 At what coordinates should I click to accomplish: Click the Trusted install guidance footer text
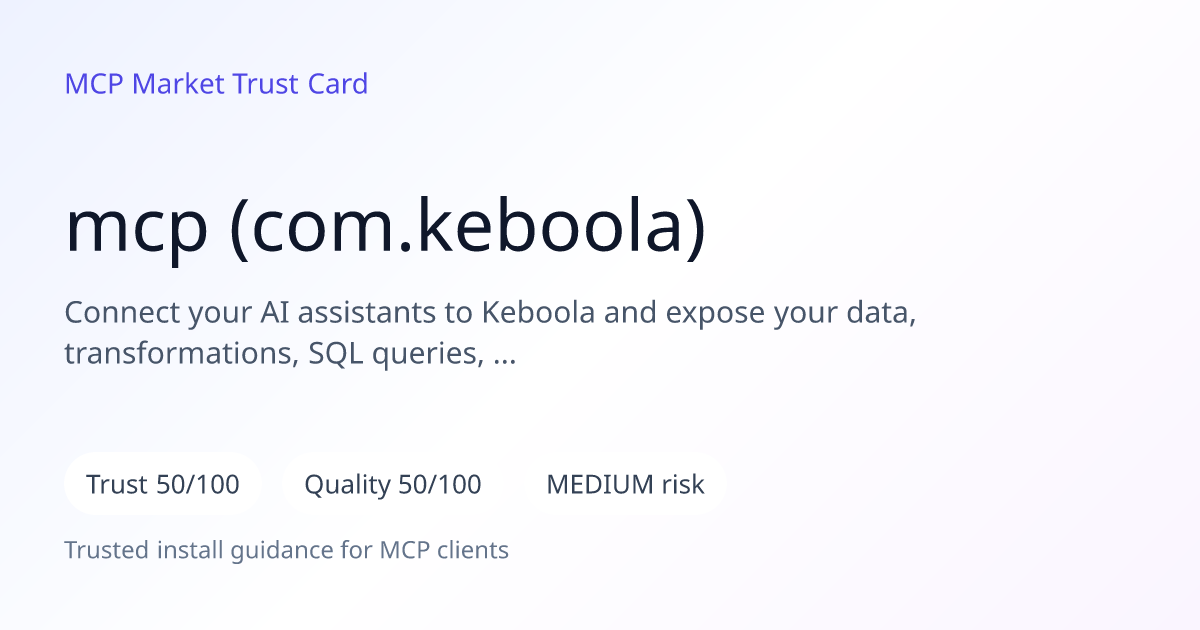pyautogui.click(x=287, y=550)
